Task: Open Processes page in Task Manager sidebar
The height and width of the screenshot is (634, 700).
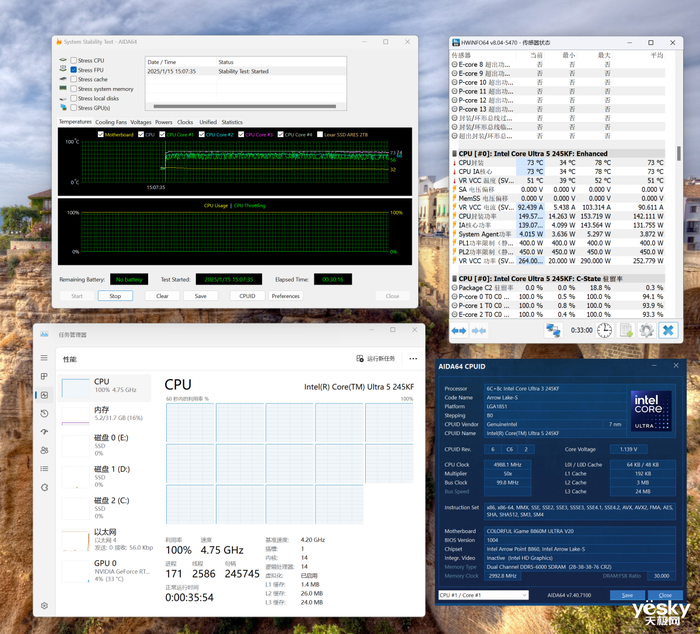Action: click(x=44, y=376)
